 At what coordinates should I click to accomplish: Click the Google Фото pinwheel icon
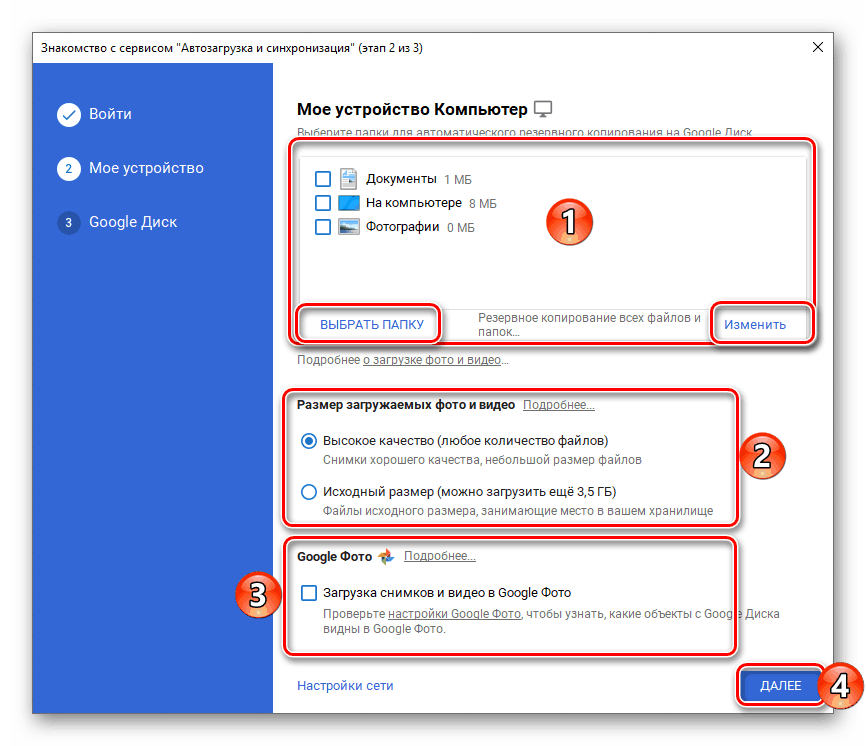[387, 557]
